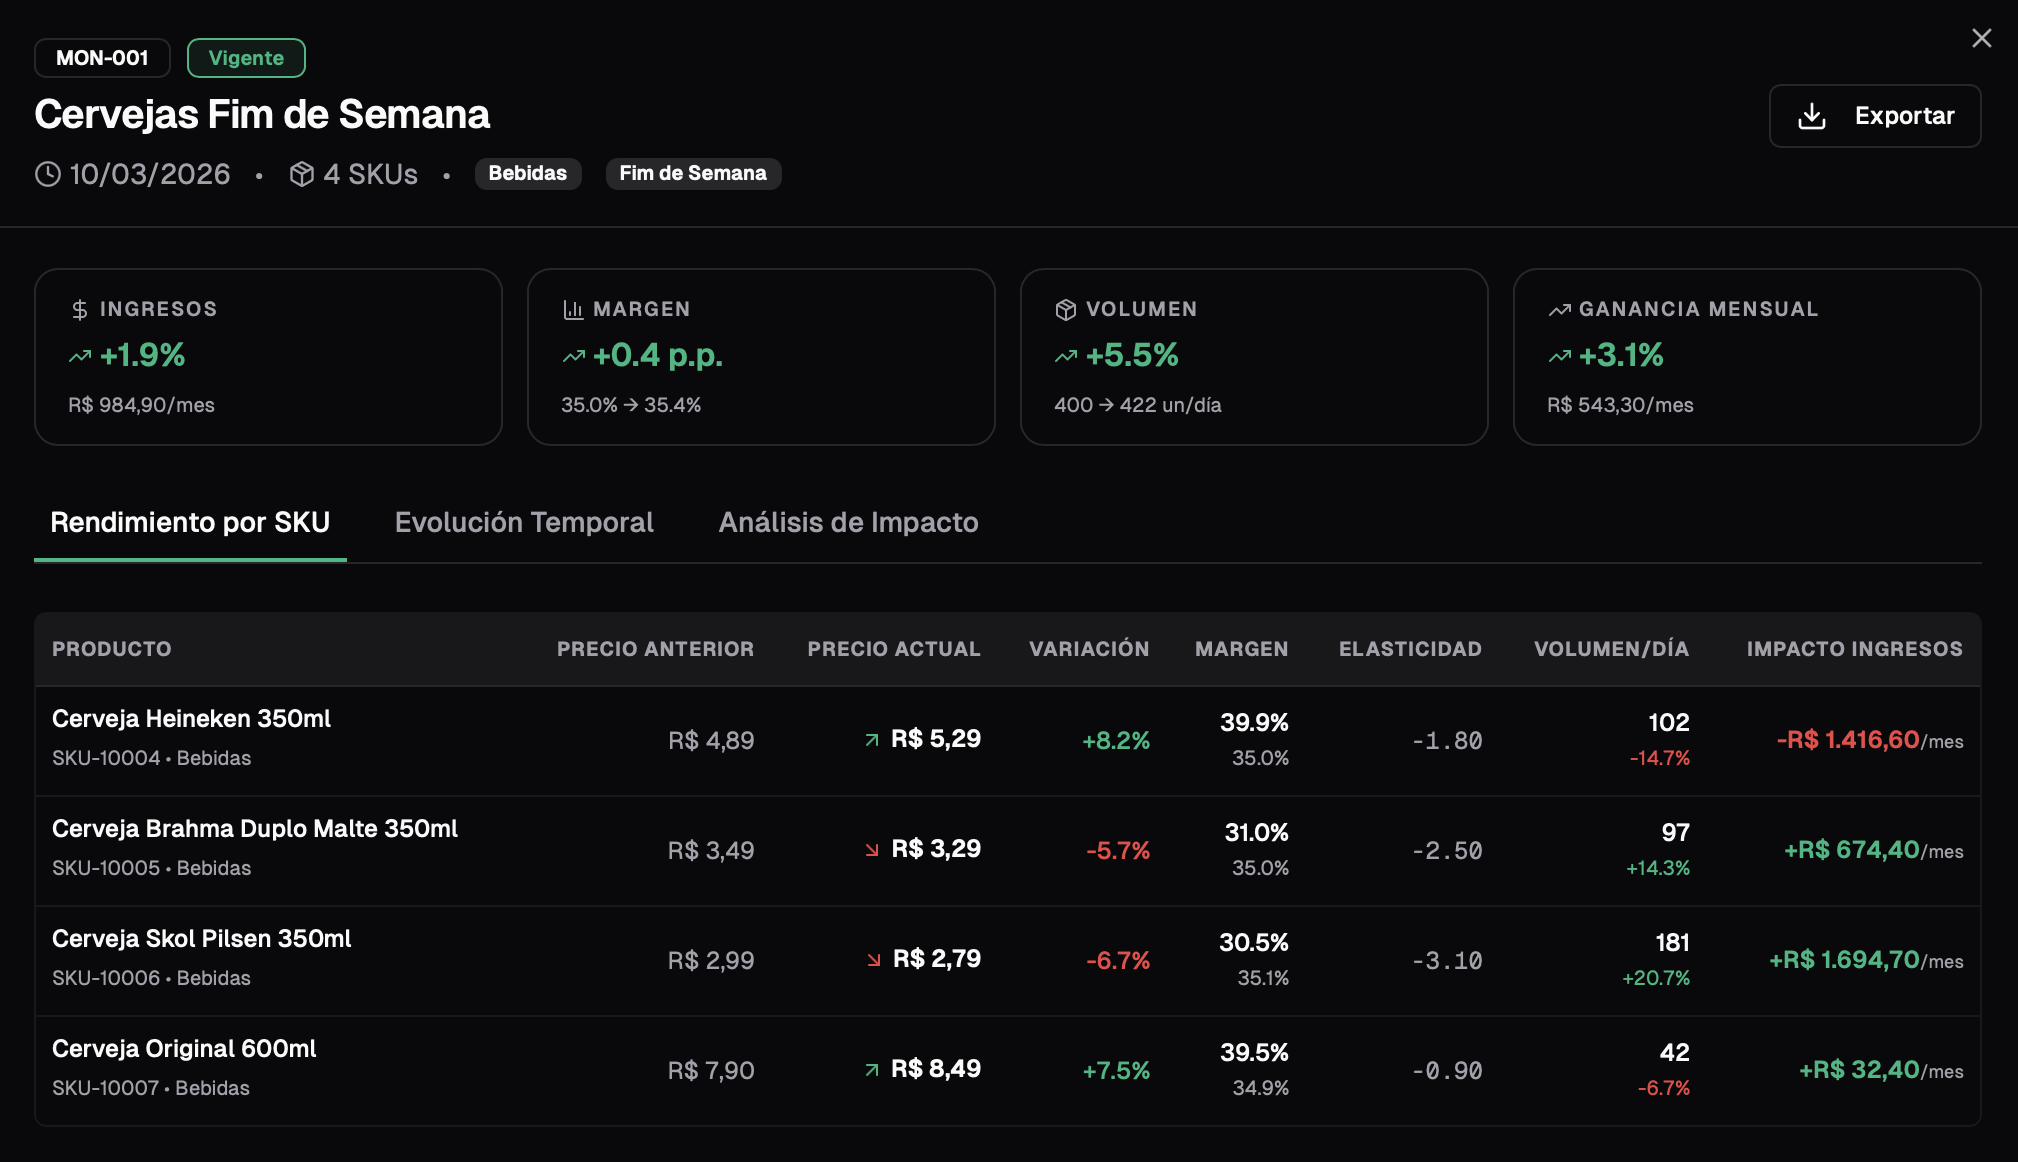Click the dollar icon beside INGRESOS
2018x1162 pixels.
point(79,309)
